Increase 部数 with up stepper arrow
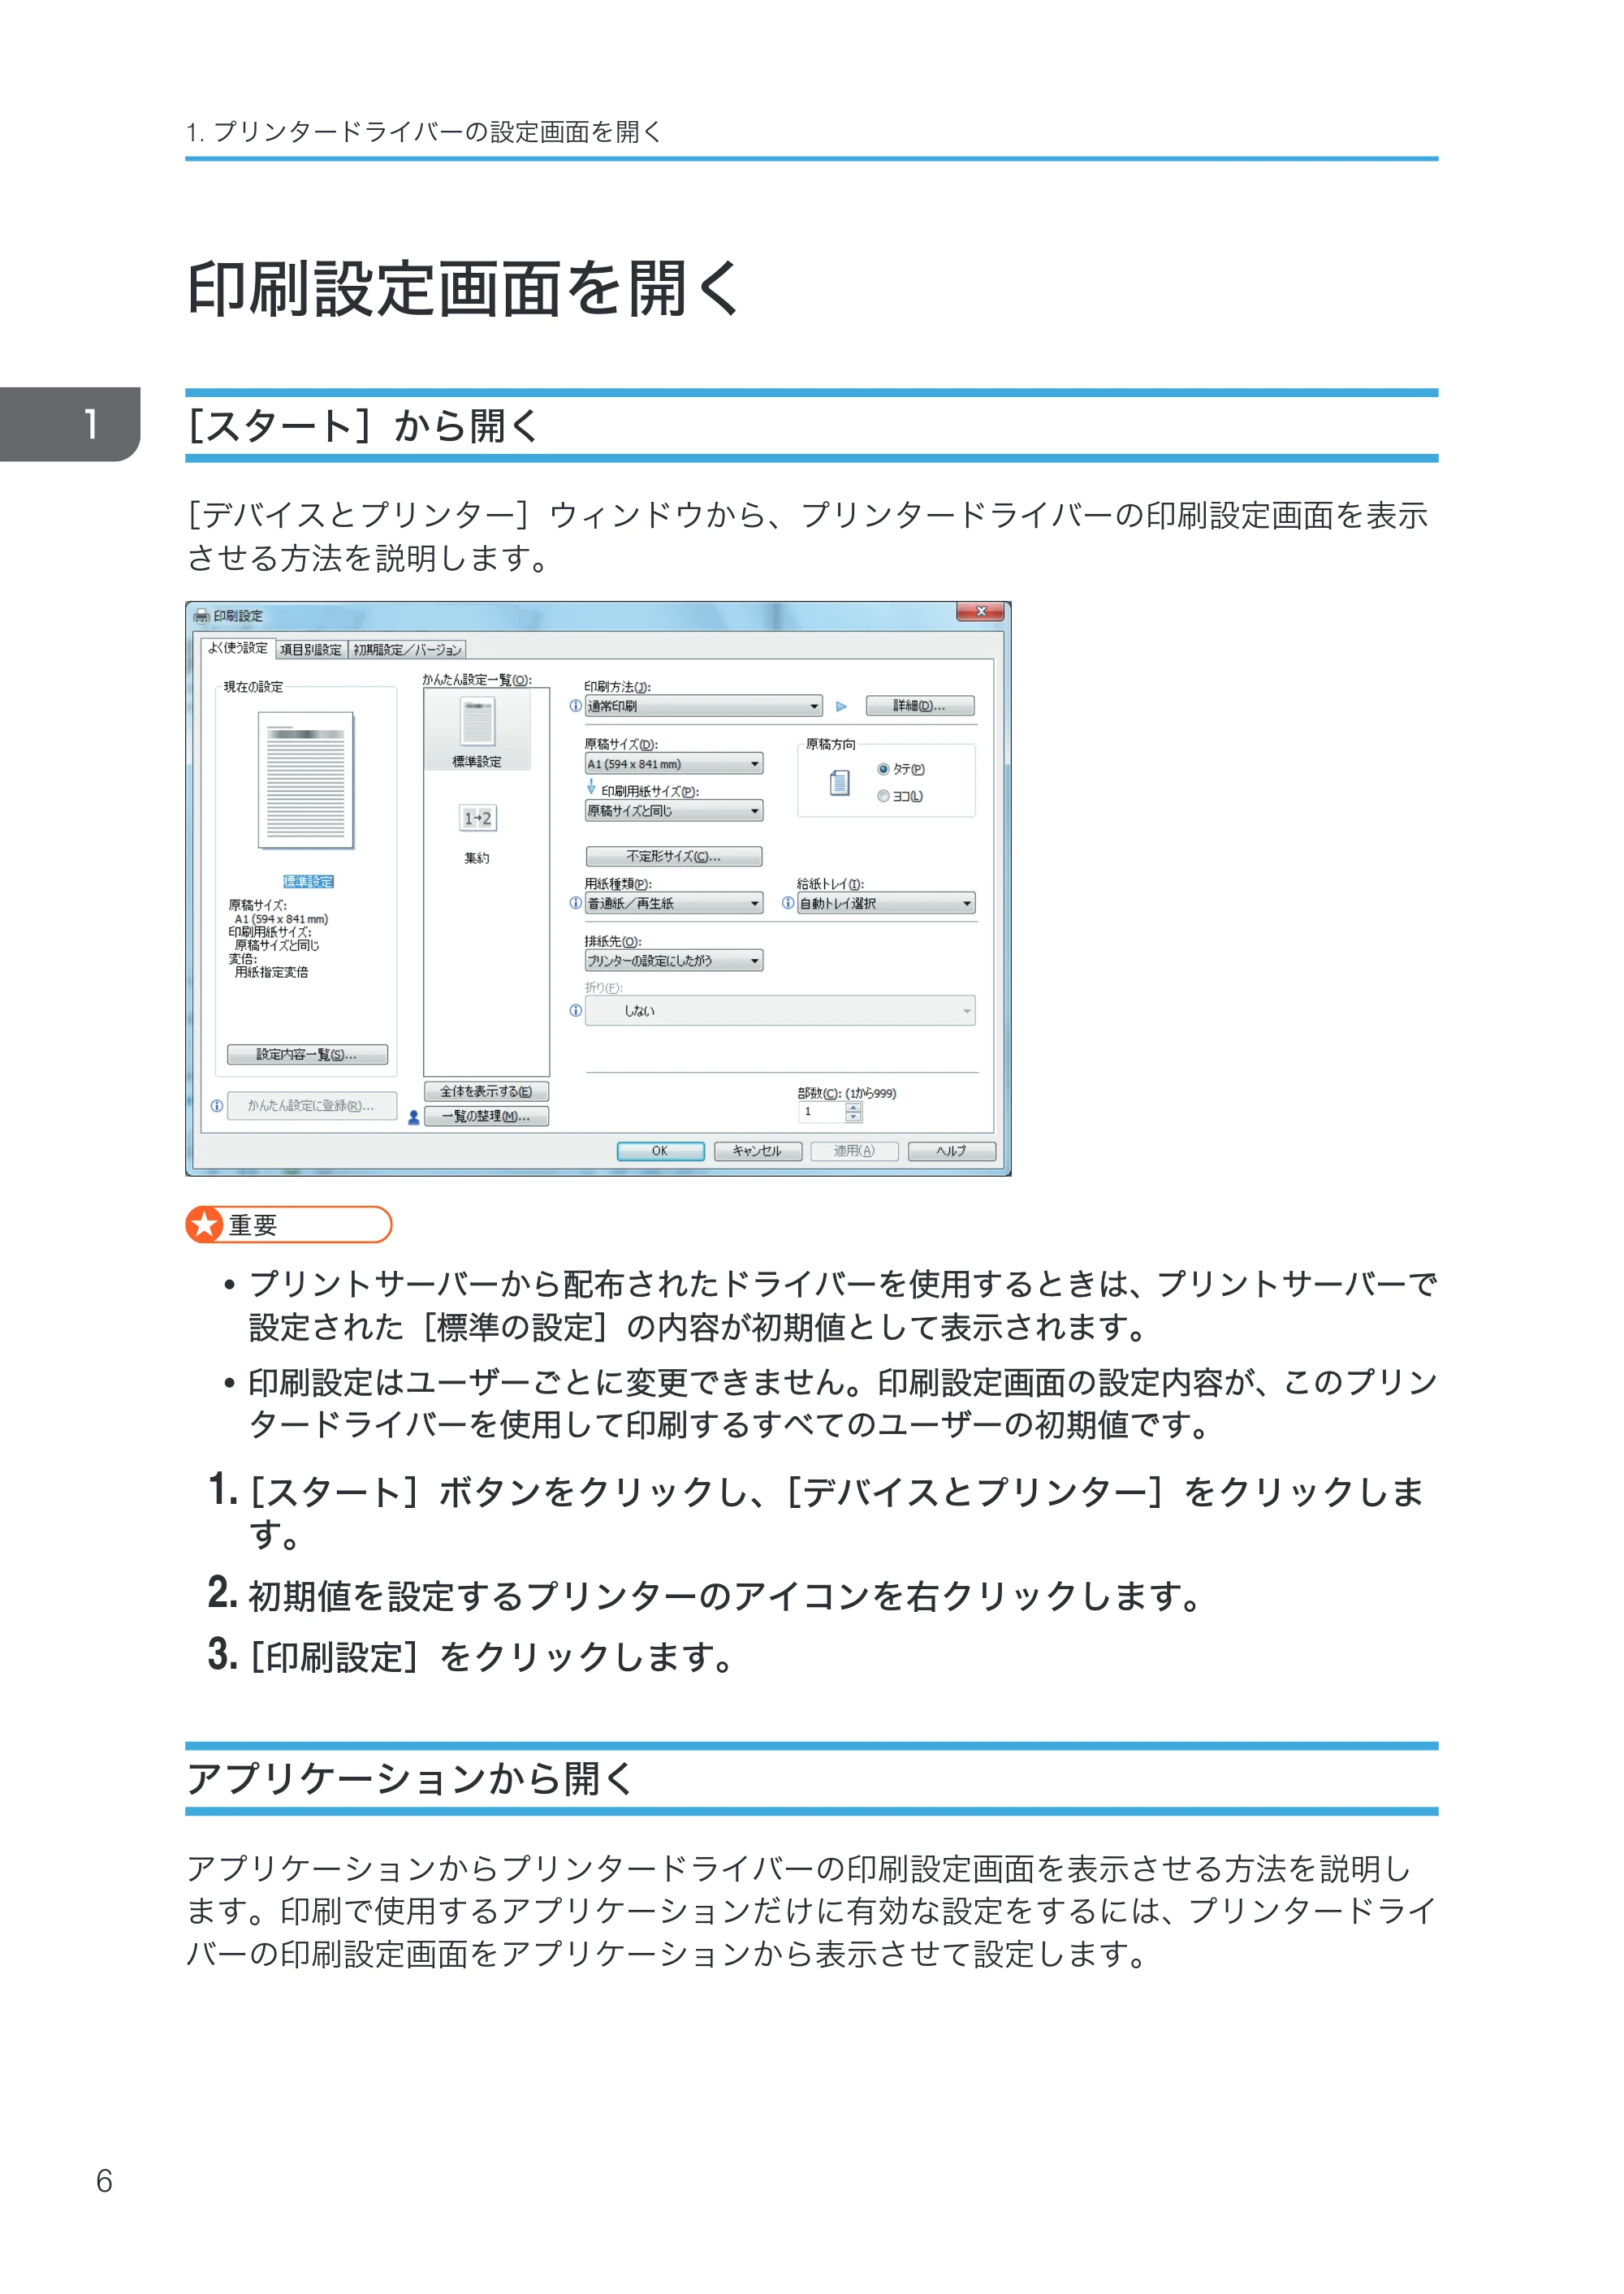 (x=854, y=1107)
